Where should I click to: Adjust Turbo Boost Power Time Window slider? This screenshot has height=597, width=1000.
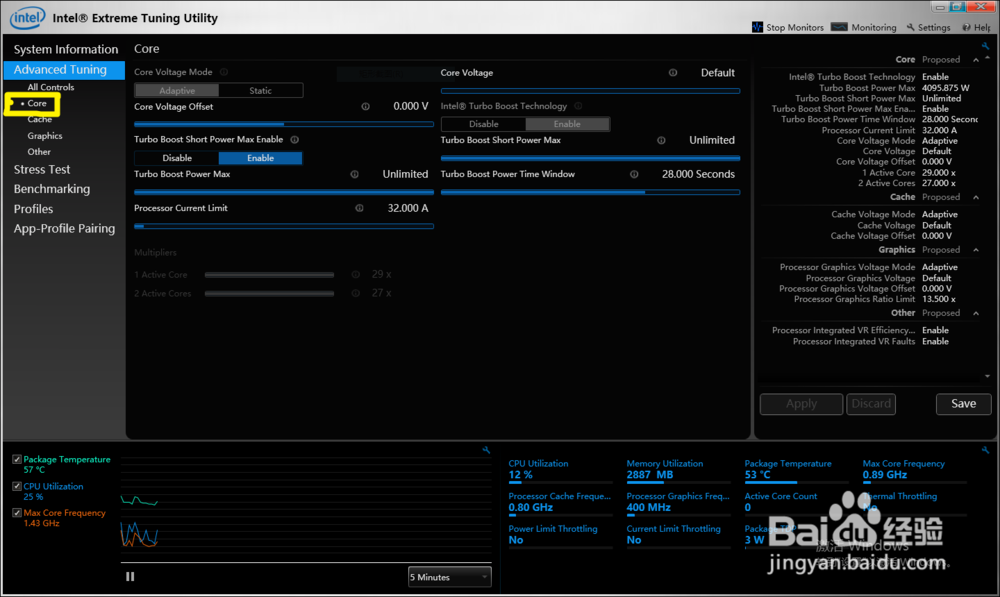590,192
